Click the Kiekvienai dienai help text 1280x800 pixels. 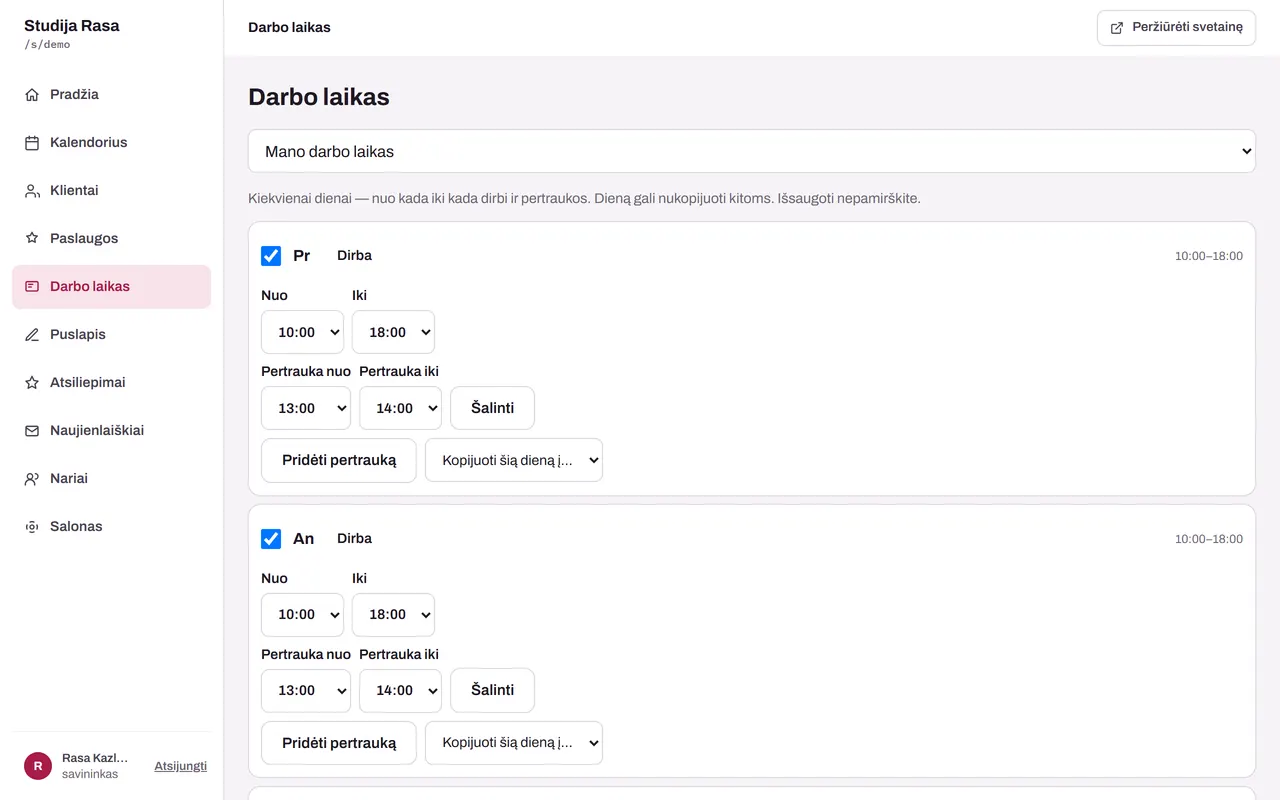pos(584,198)
